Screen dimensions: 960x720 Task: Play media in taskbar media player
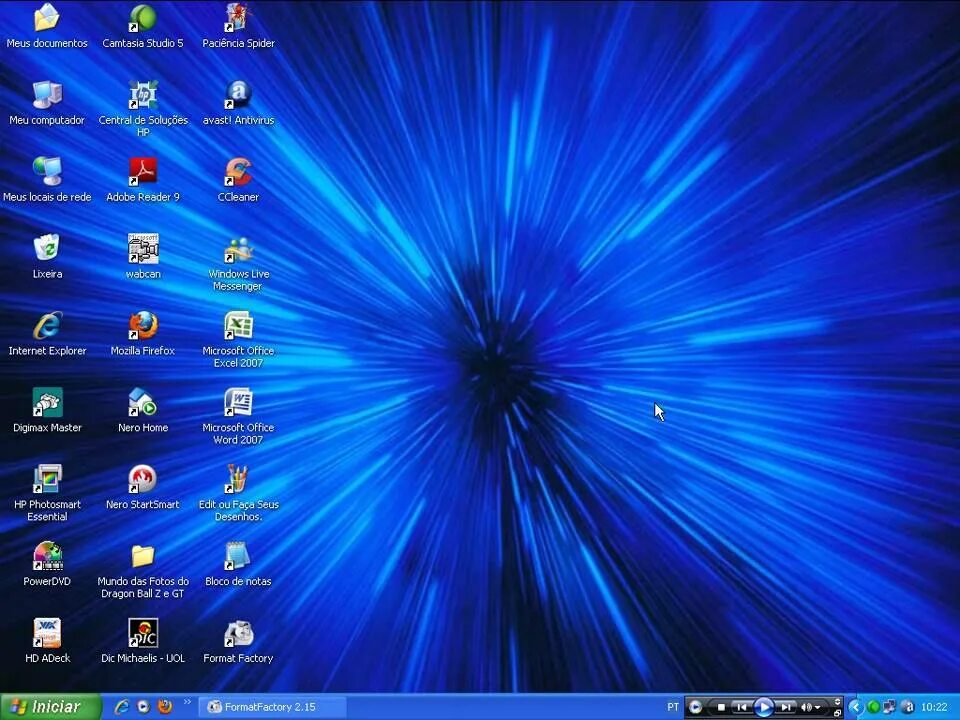[x=763, y=707]
